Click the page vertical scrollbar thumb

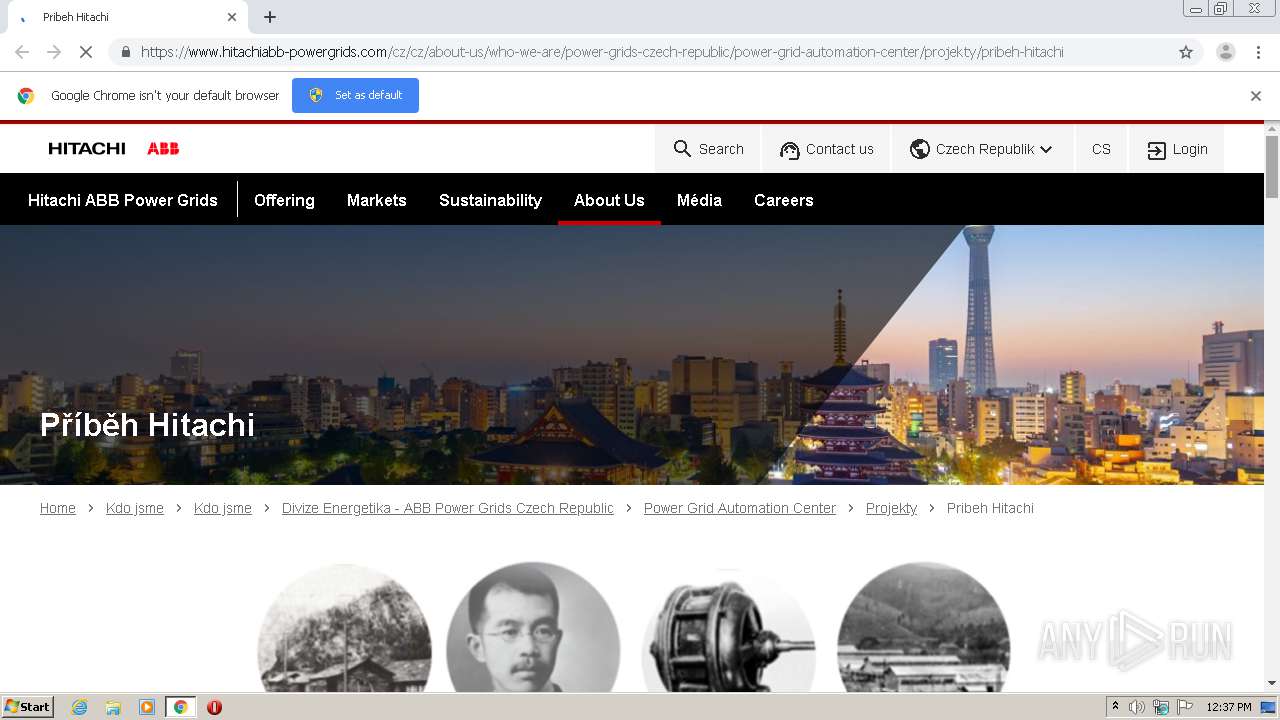coord(1272,166)
